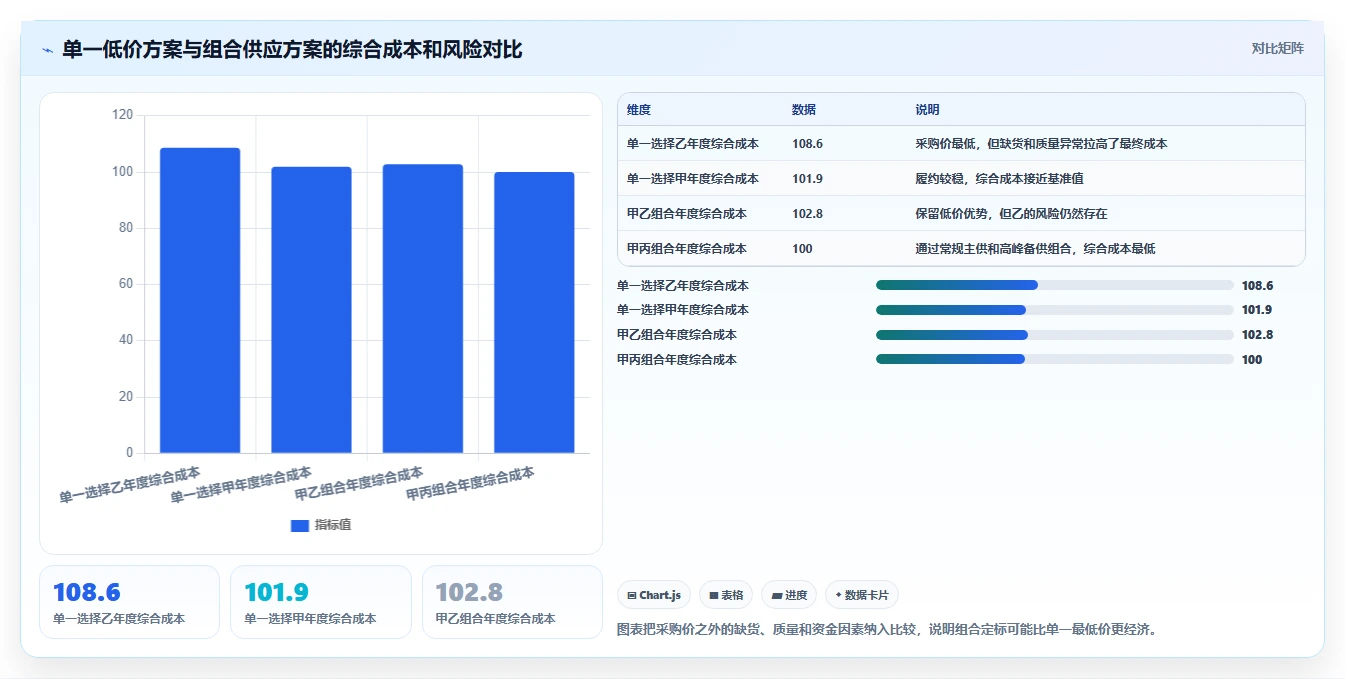Image resolution: width=1345 pixels, height=679 pixels.
Task: Click the 说明 column header
Action: pyautogui.click(x=927, y=110)
